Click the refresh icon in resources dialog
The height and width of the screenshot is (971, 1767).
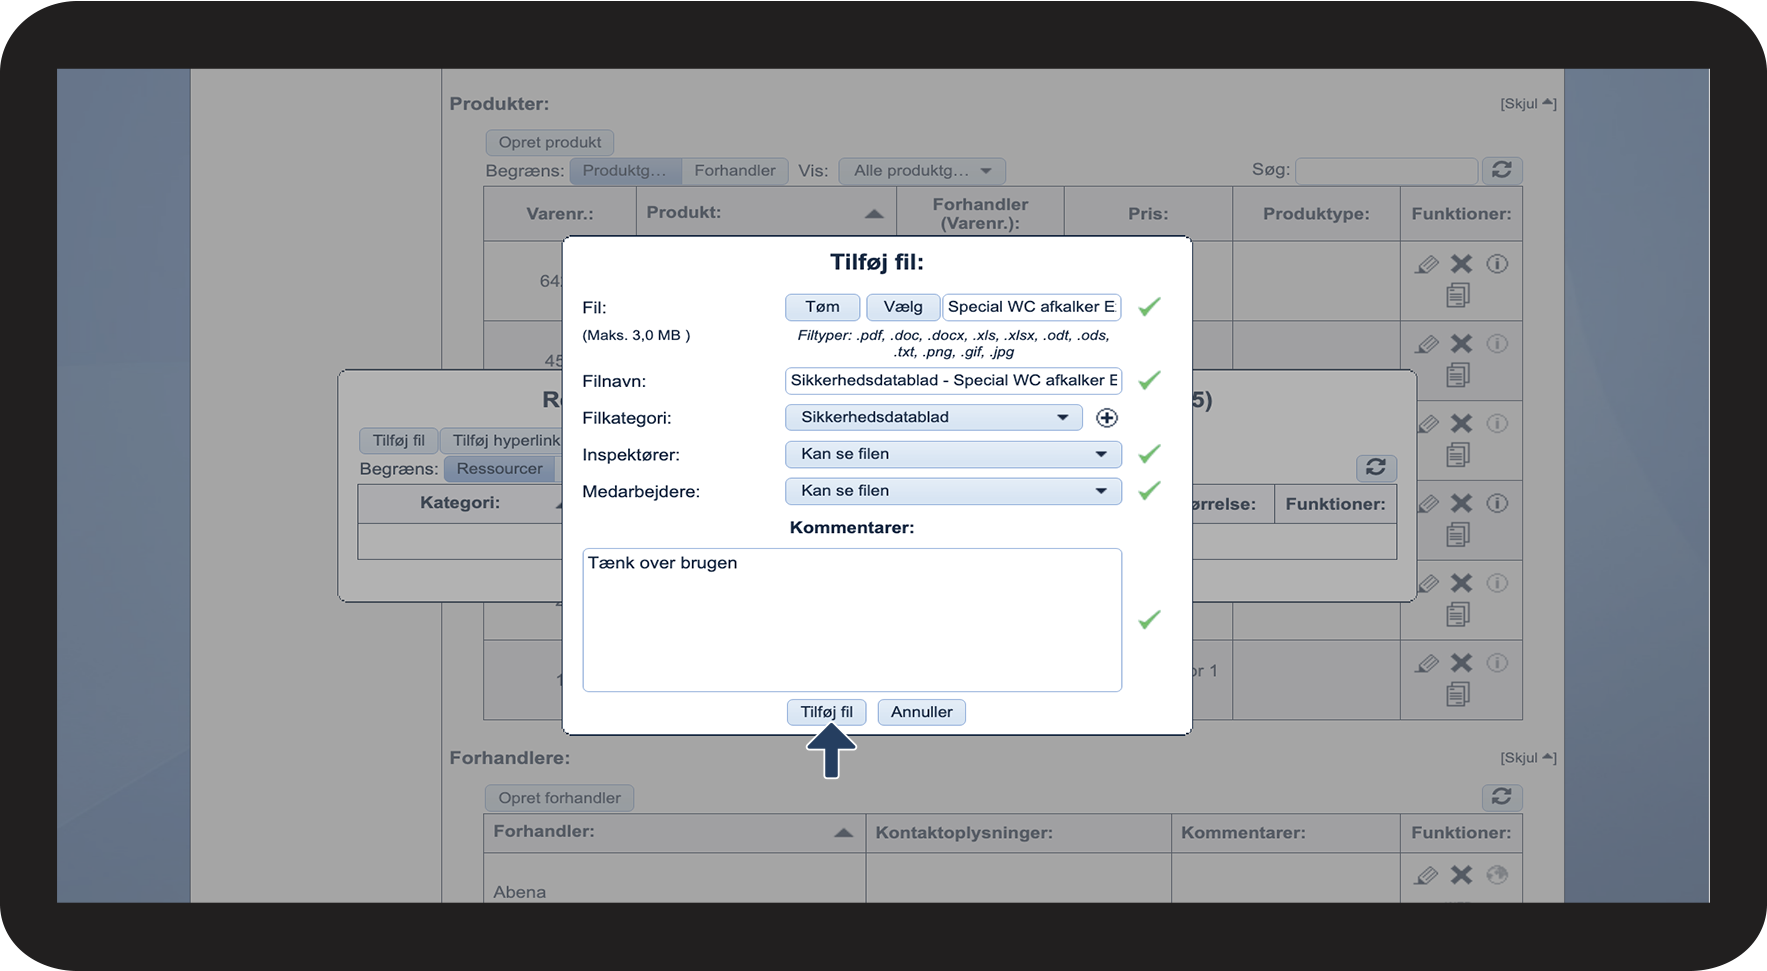(1376, 467)
